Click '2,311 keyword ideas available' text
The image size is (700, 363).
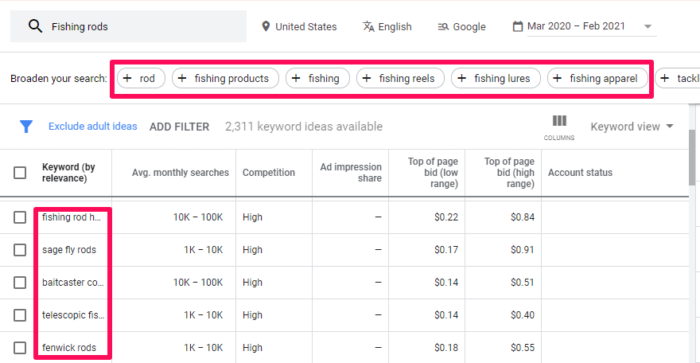(304, 126)
